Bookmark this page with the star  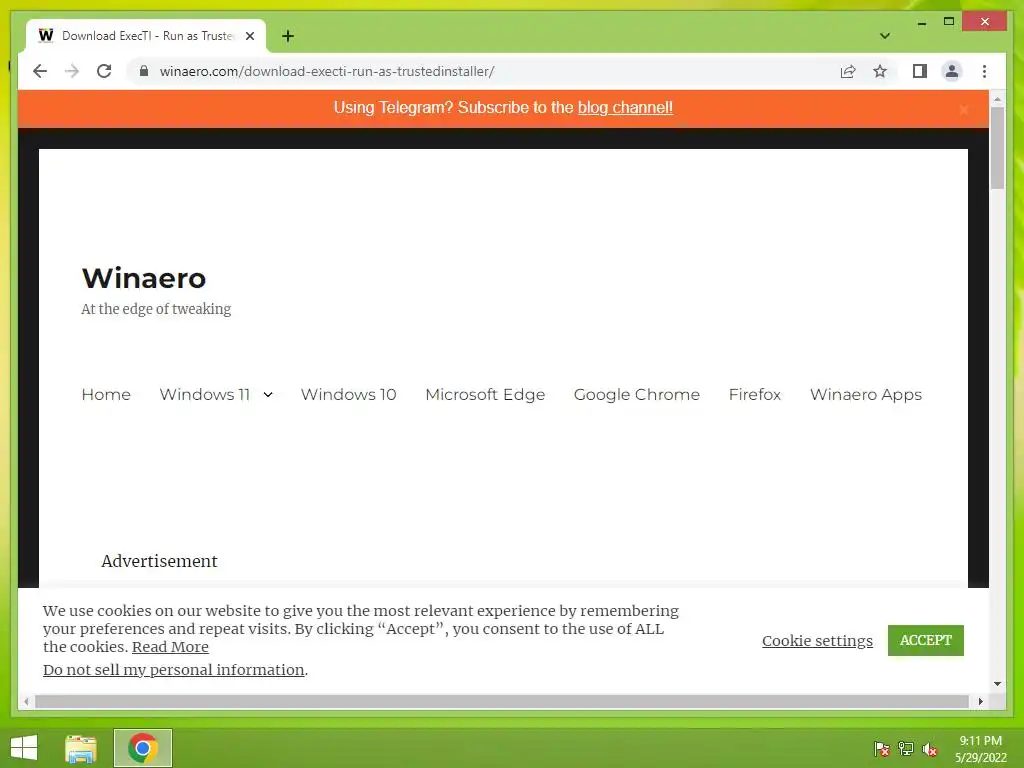pyautogui.click(x=880, y=71)
